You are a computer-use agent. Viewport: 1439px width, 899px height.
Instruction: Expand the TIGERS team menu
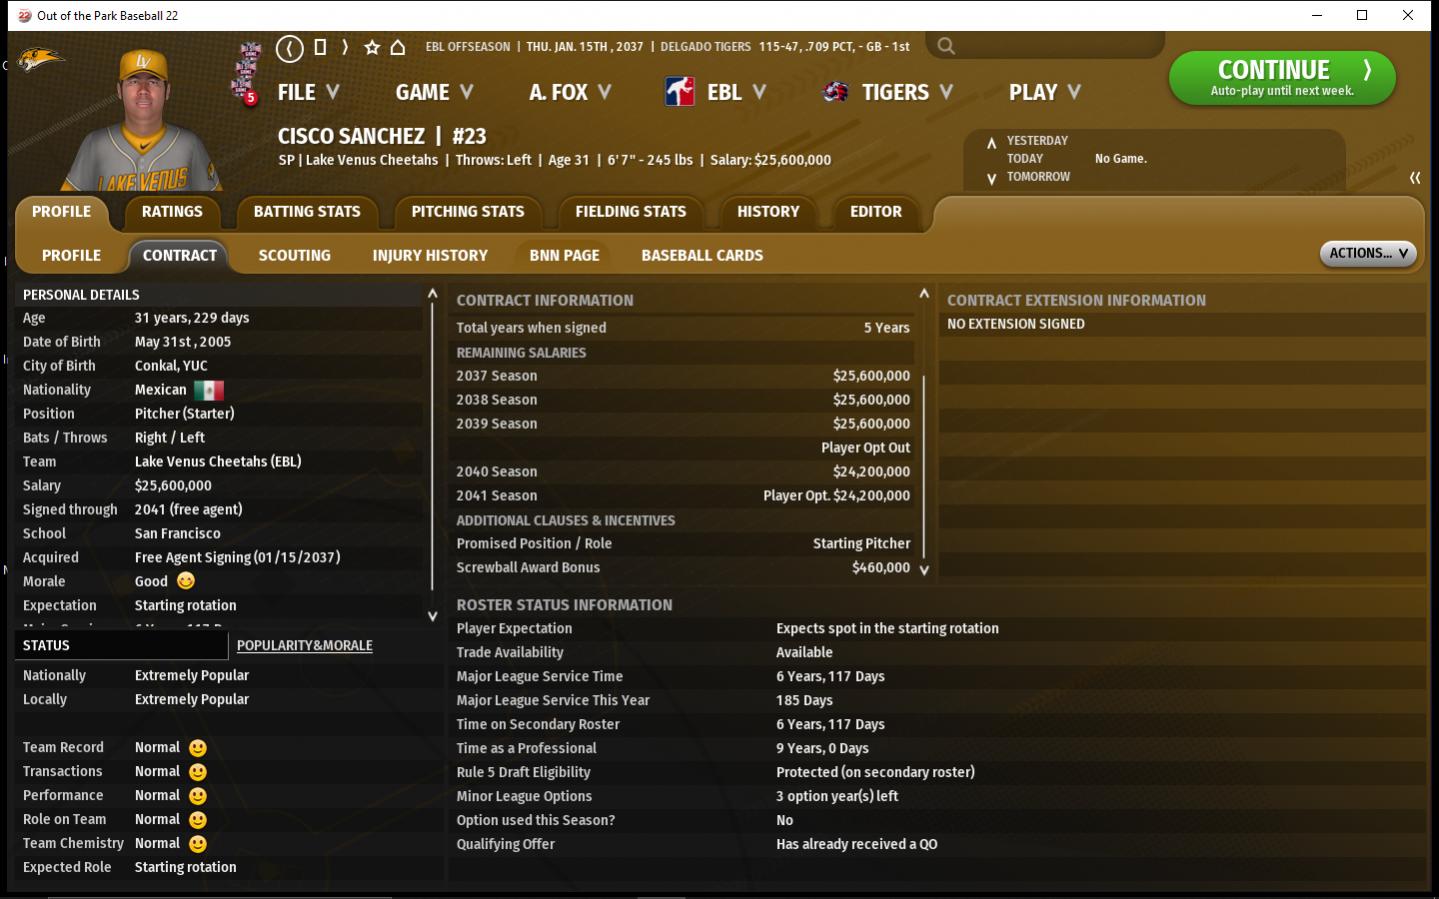(x=907, y=92)
